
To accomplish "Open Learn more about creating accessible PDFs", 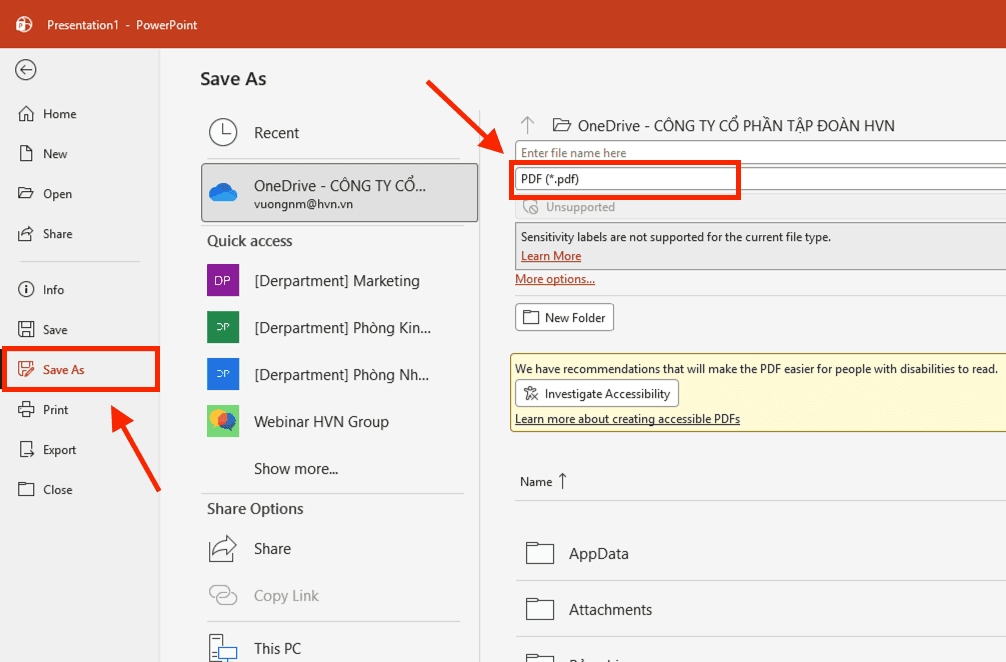I will pos(627,419).
